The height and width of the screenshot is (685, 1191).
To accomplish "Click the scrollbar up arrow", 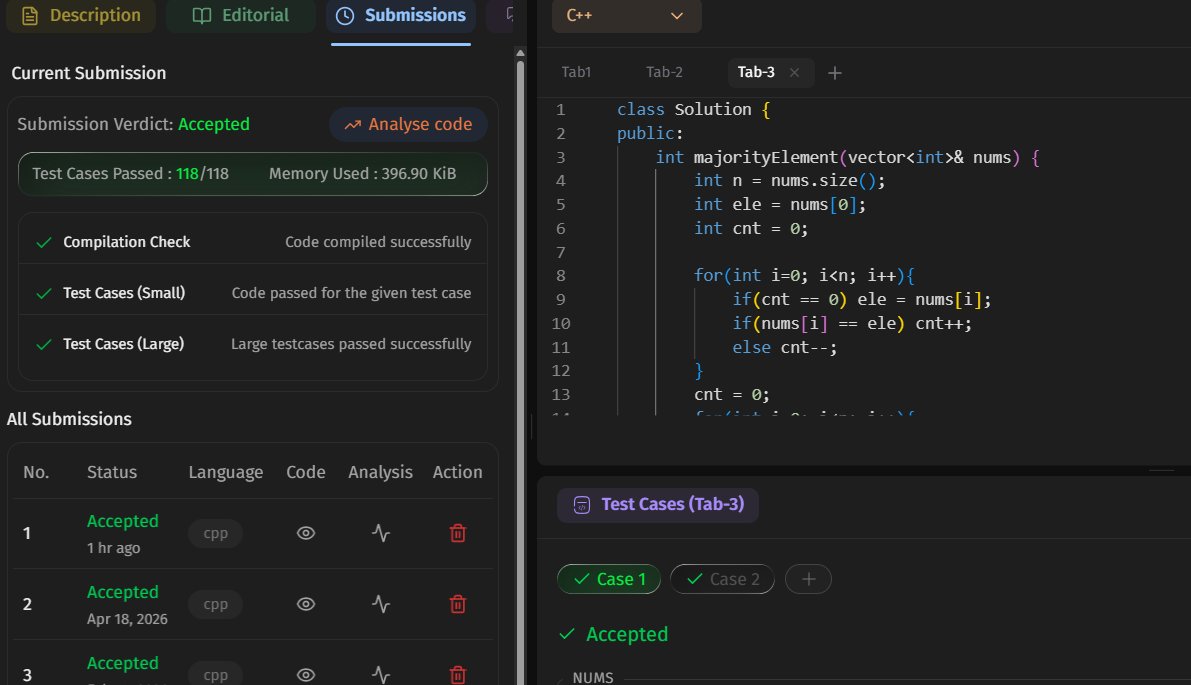I will 520,53.
